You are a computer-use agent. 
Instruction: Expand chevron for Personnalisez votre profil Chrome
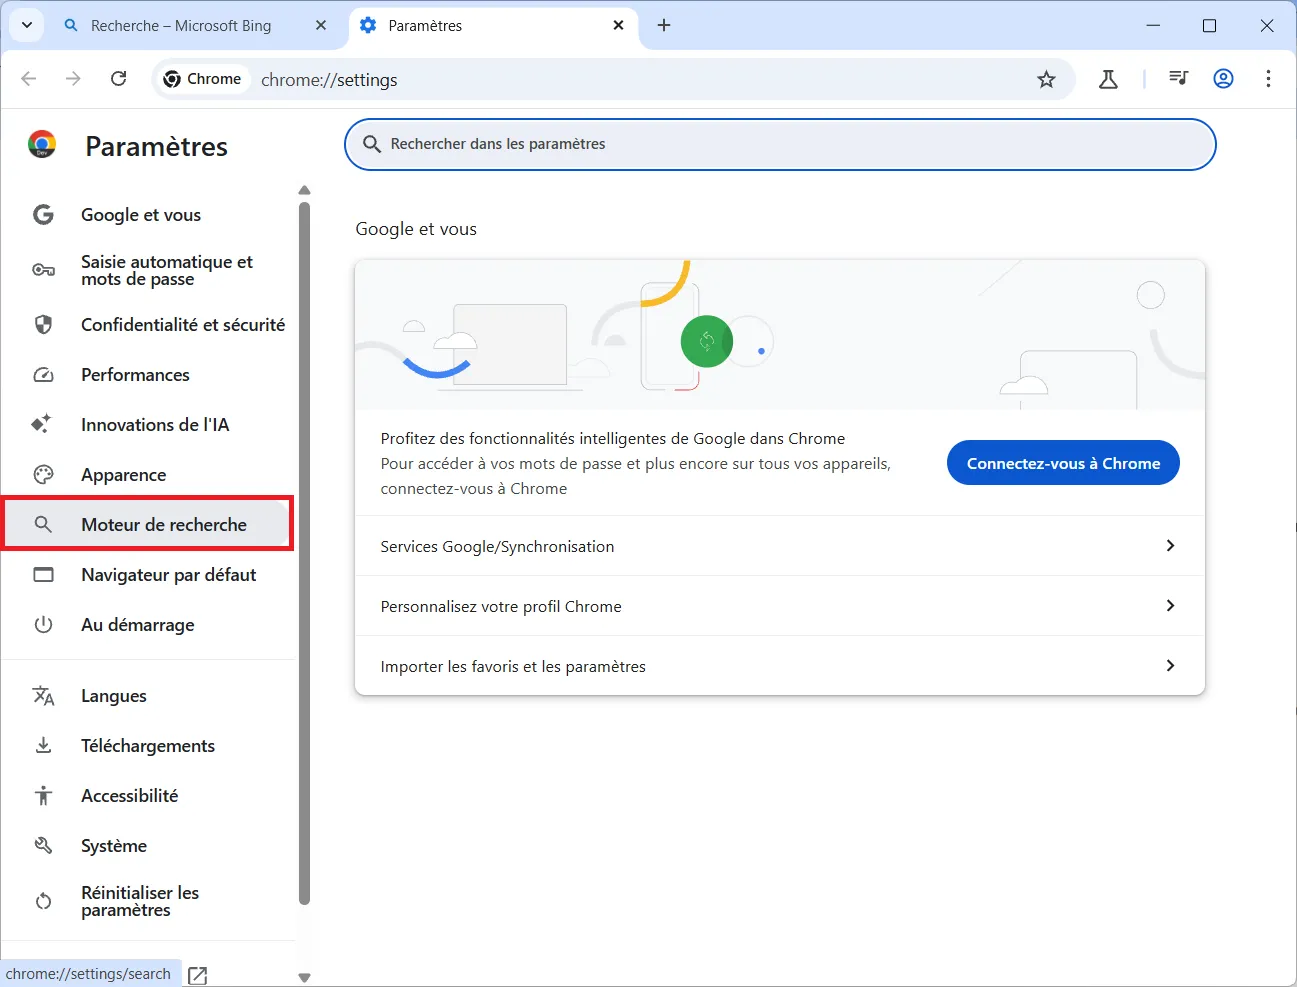[x=1170, y=606]
